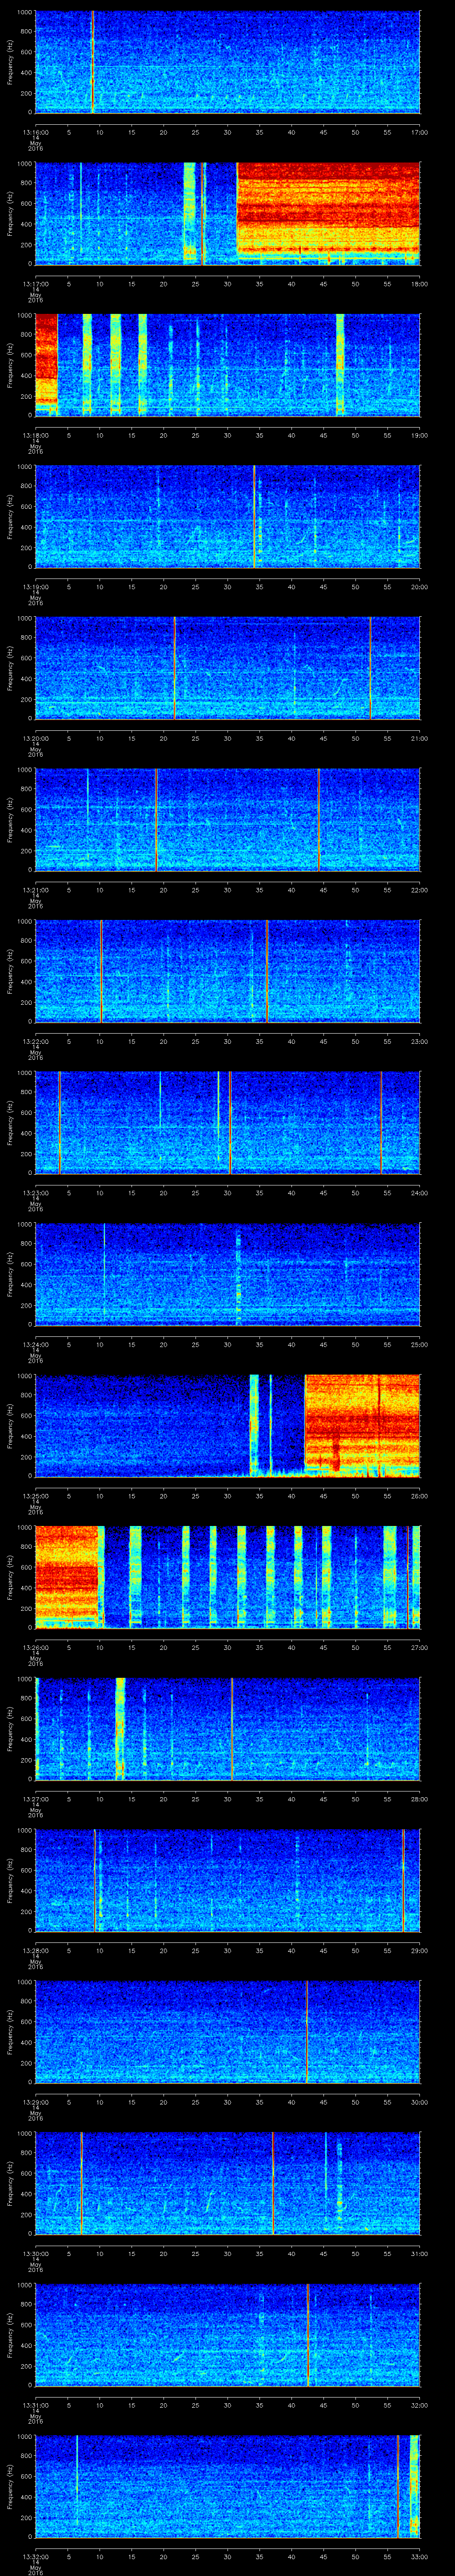The height and width of the screenshot is (2576, 455).
Task: Click the '13:28:00' start time label
Action: click(35, 1951)
